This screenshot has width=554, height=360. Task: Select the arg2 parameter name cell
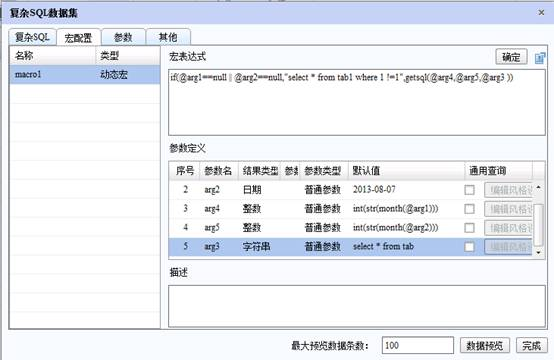[x=212, y=190]
